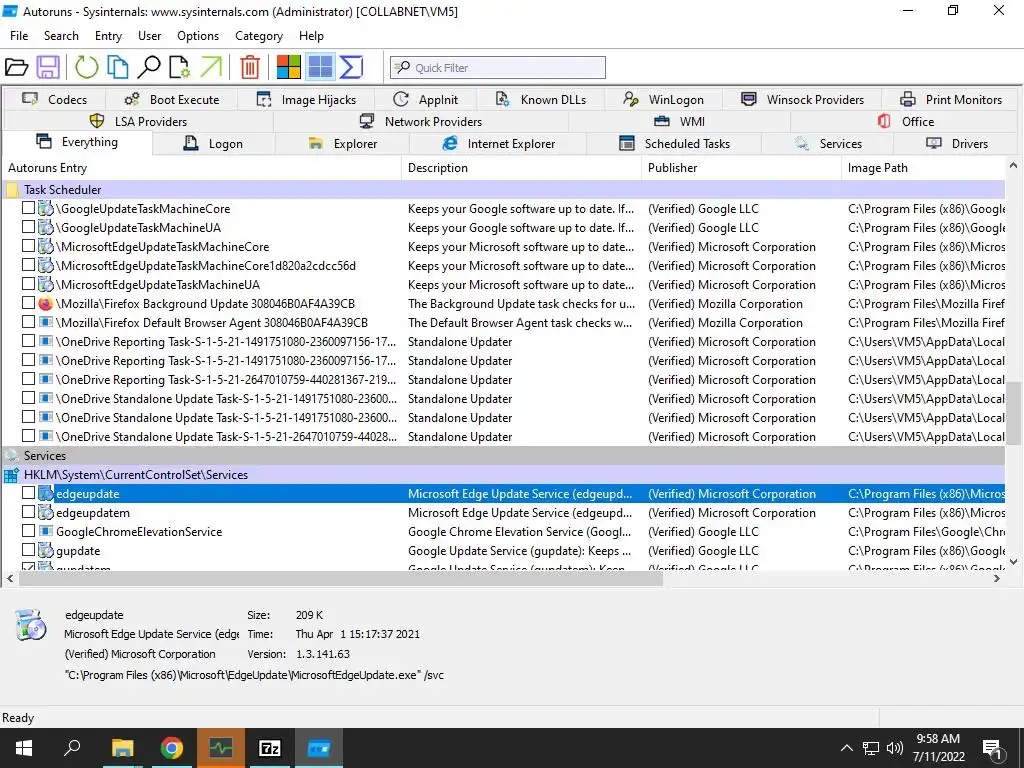Switch to the Office tab
The width and height of the screenshot is (1024, 768).
[x=904, y=121]
